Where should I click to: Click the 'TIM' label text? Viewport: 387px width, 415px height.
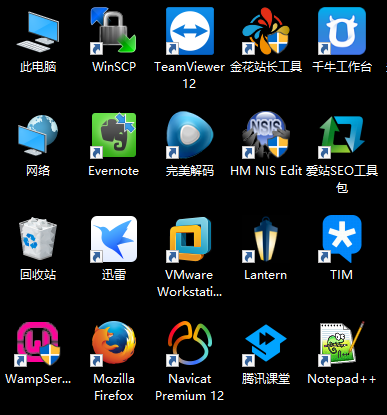pos(342,275)
